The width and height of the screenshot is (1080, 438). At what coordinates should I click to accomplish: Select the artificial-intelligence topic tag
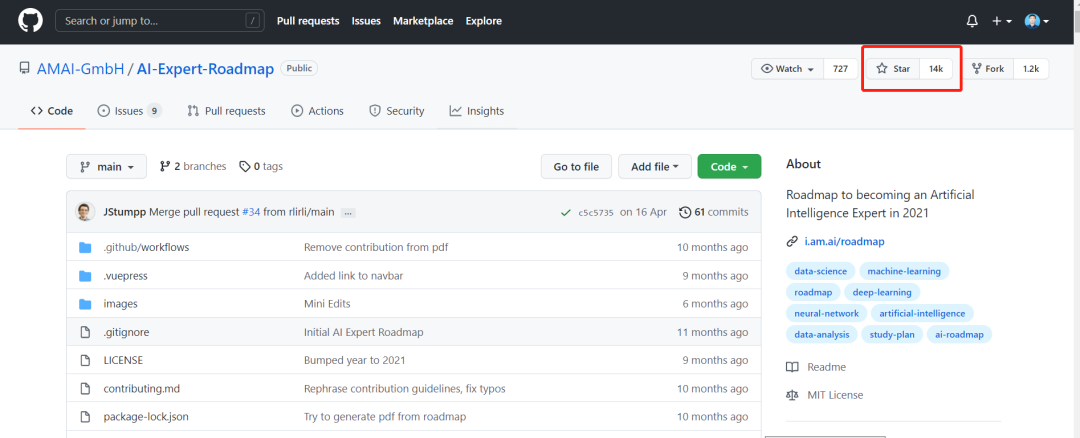922,313
